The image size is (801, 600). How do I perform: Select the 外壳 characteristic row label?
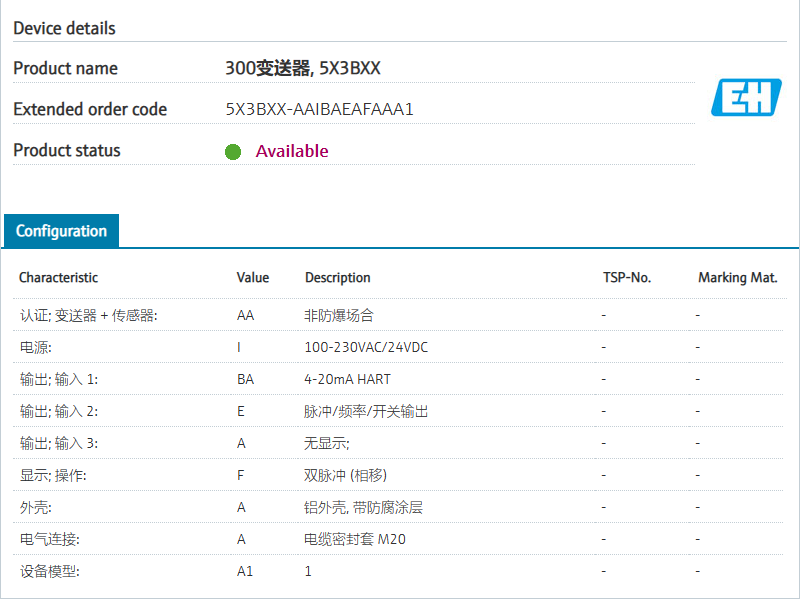point(34,507)
